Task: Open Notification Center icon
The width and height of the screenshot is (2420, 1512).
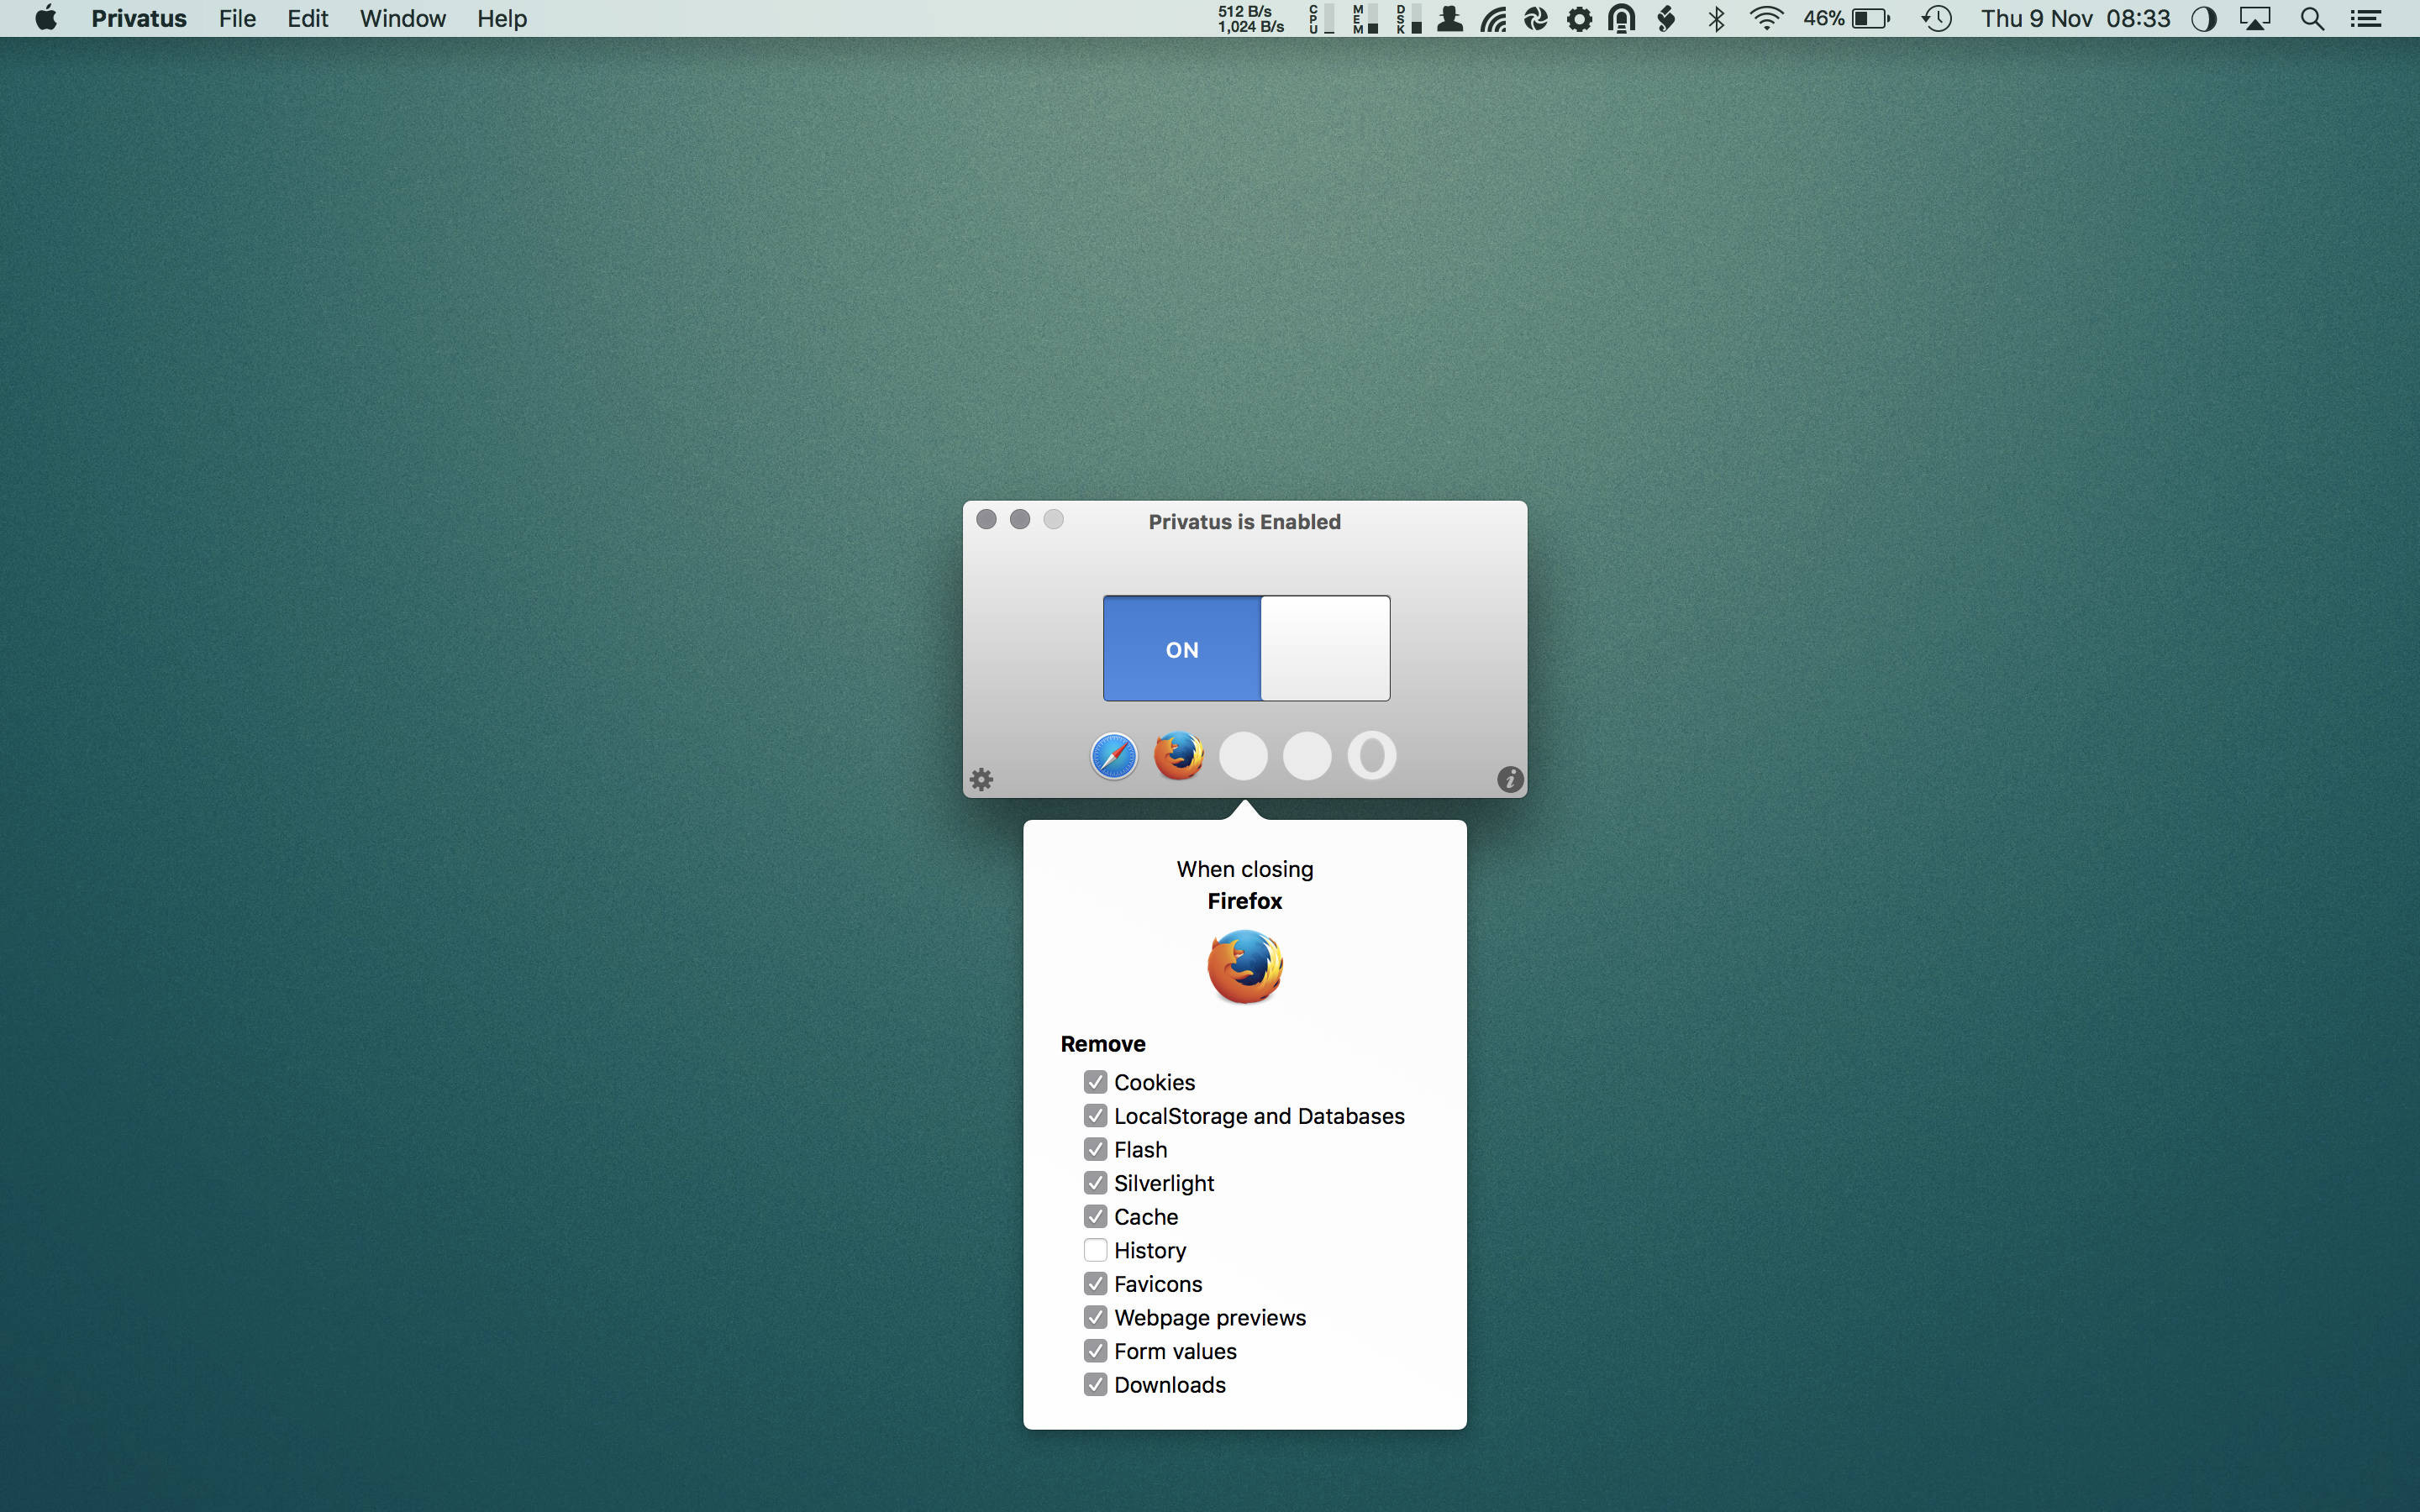Action: (2365, 18)
